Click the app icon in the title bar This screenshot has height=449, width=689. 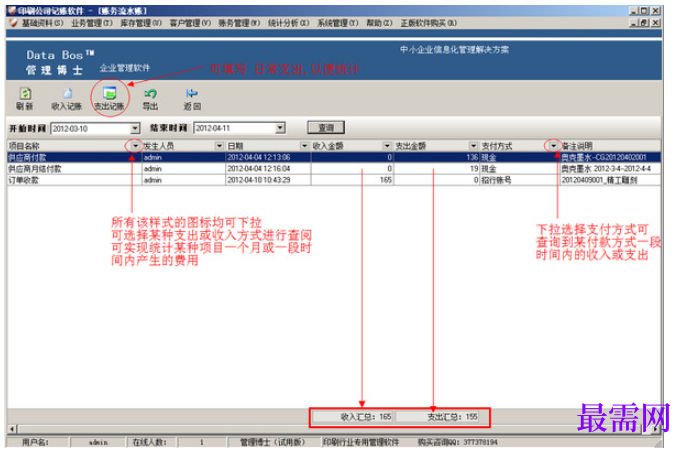click(12, 11)
